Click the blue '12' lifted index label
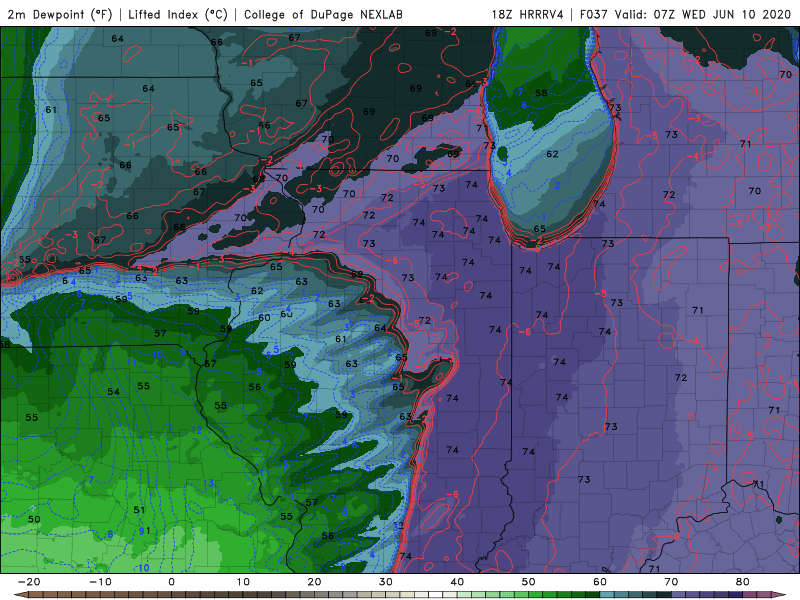This screenshot has width=800, height=600. click(x=196, y=430)
